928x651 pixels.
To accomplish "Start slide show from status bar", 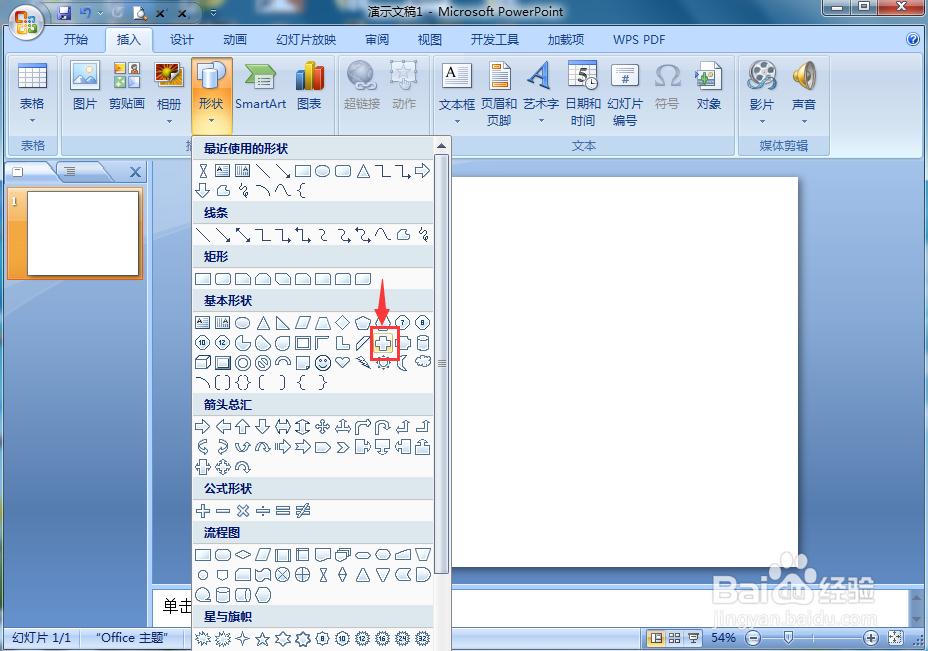I will [x=692, y=638].
